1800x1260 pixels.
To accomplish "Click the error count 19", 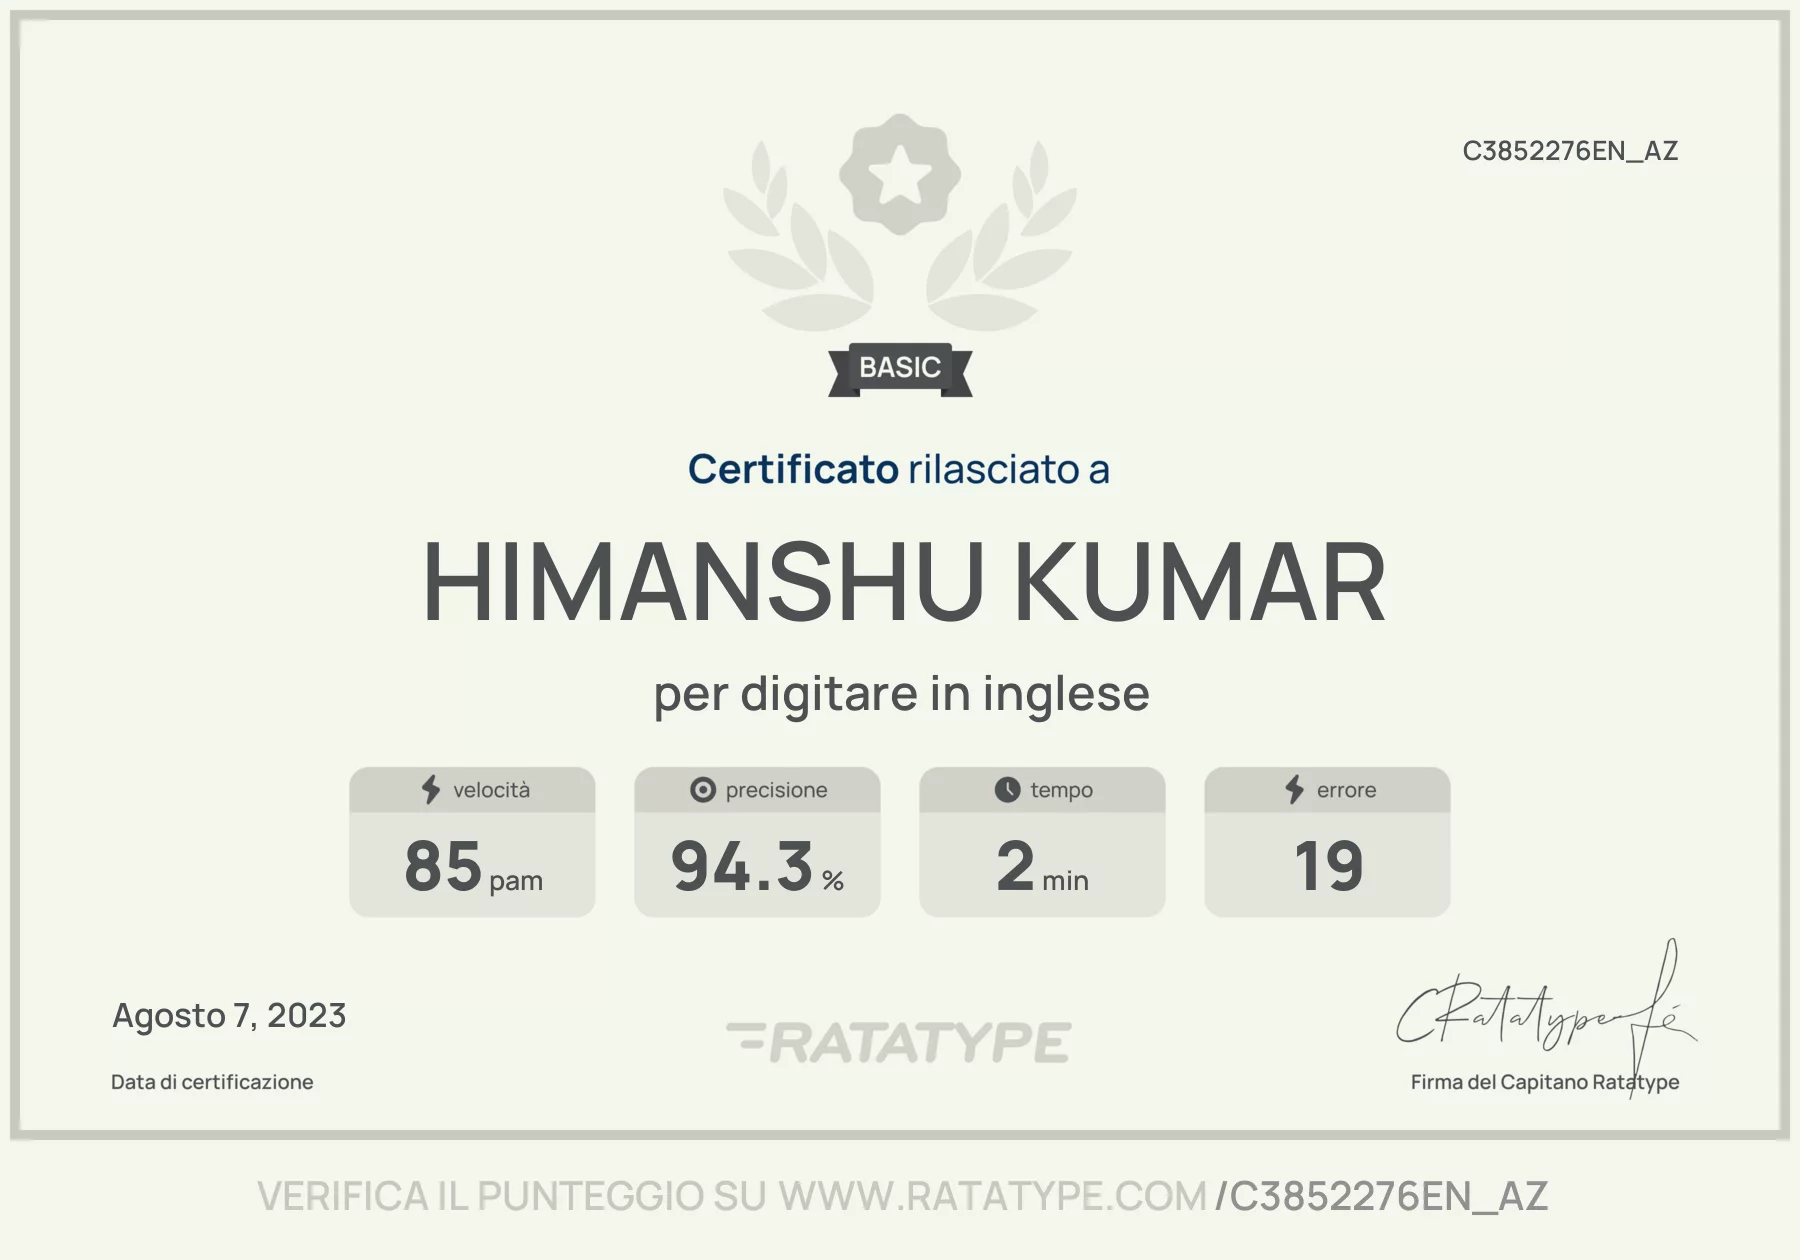I will tap(1328, 866).
